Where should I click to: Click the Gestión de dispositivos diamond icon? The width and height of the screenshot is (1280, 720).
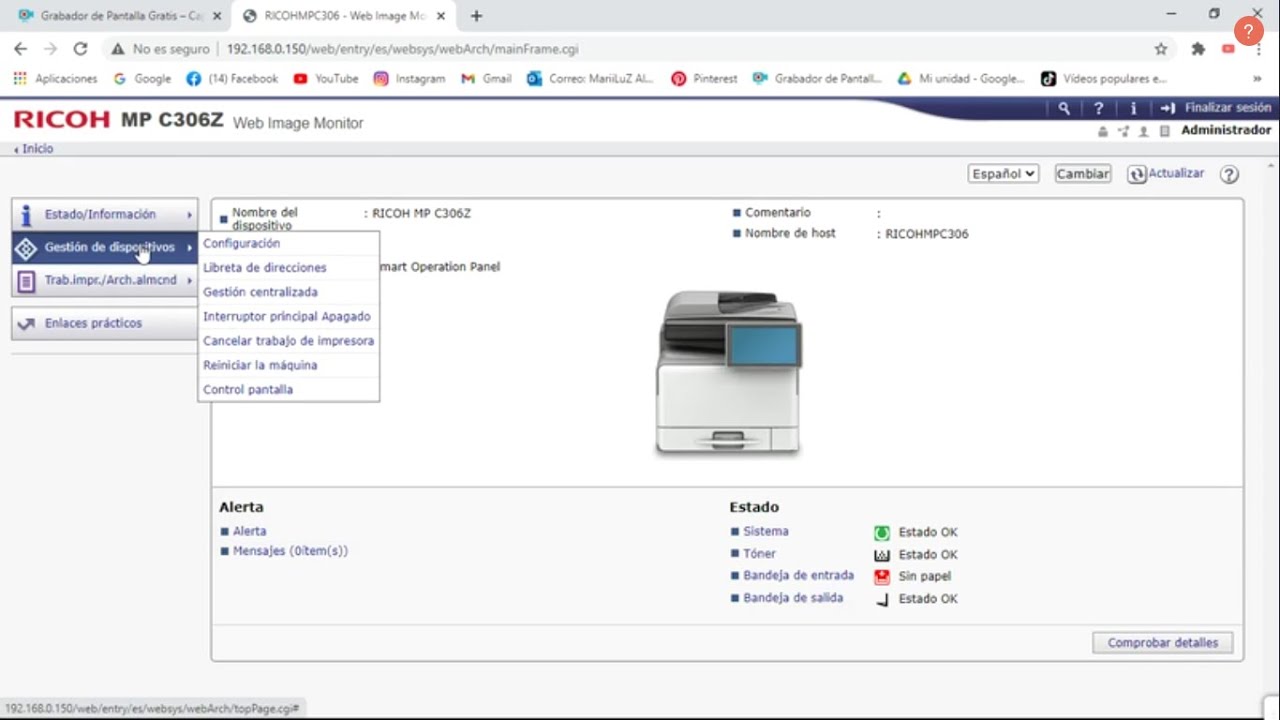point(26,248)
